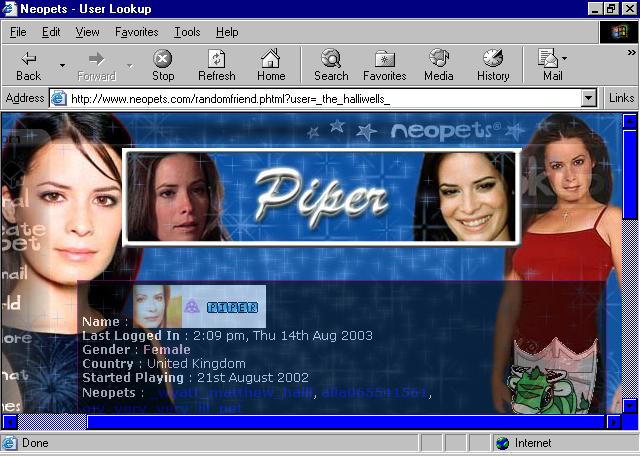The image size is (640, 456).
Task: Click the Piper banner image
Action: 321,196
